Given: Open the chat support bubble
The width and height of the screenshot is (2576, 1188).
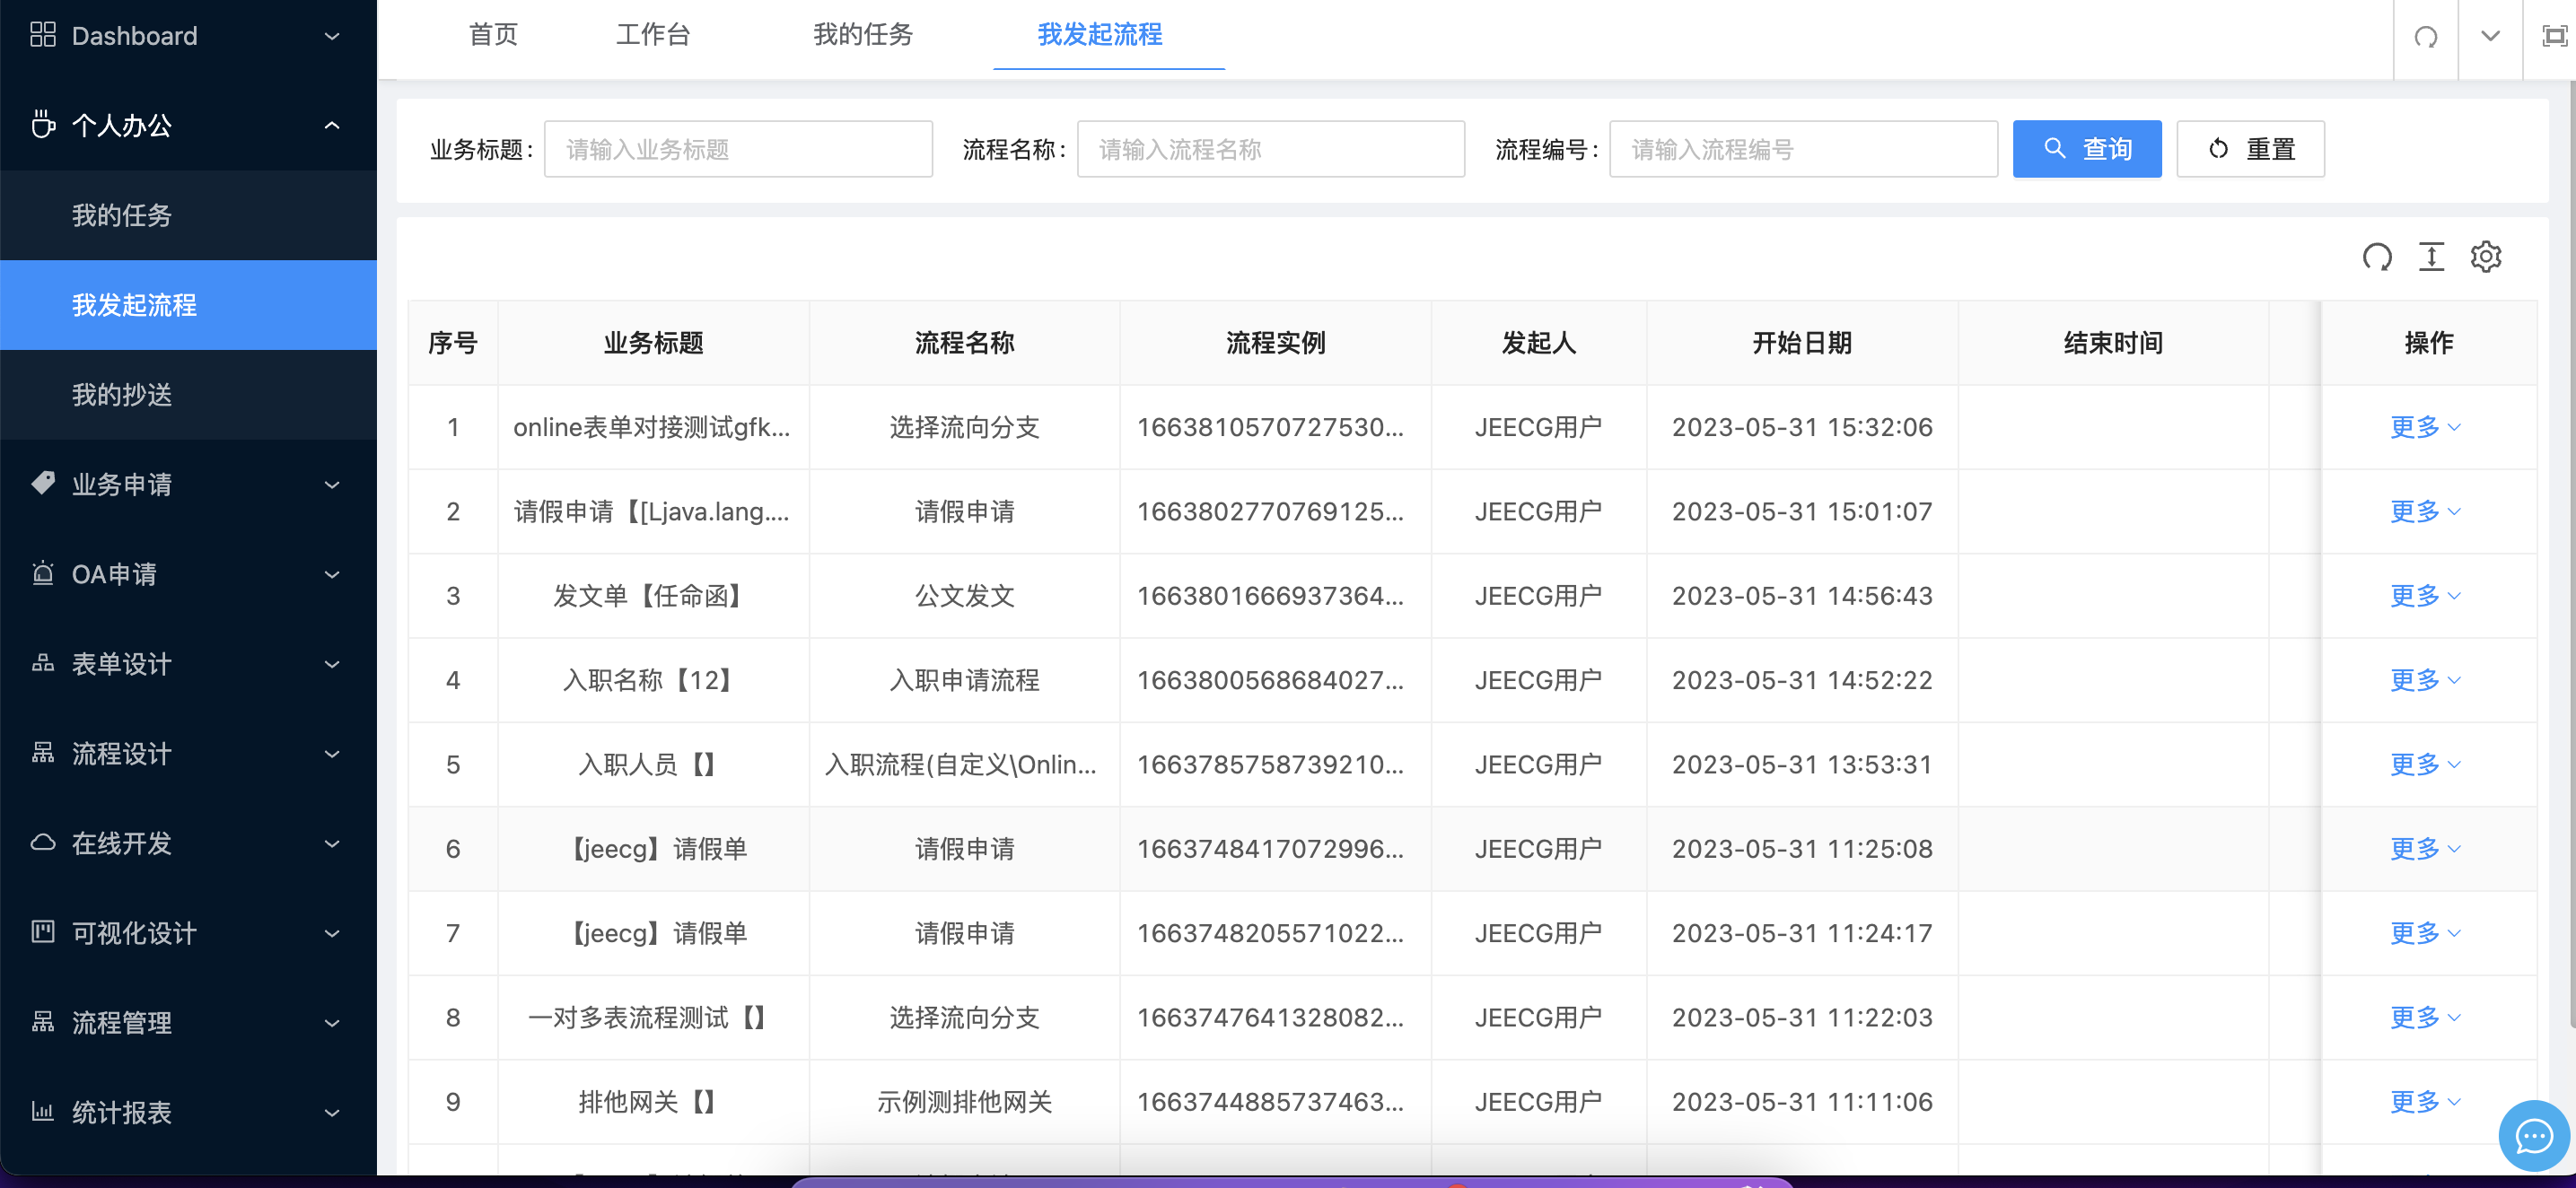Looking at the screenshot, I should (2533, 1135).
